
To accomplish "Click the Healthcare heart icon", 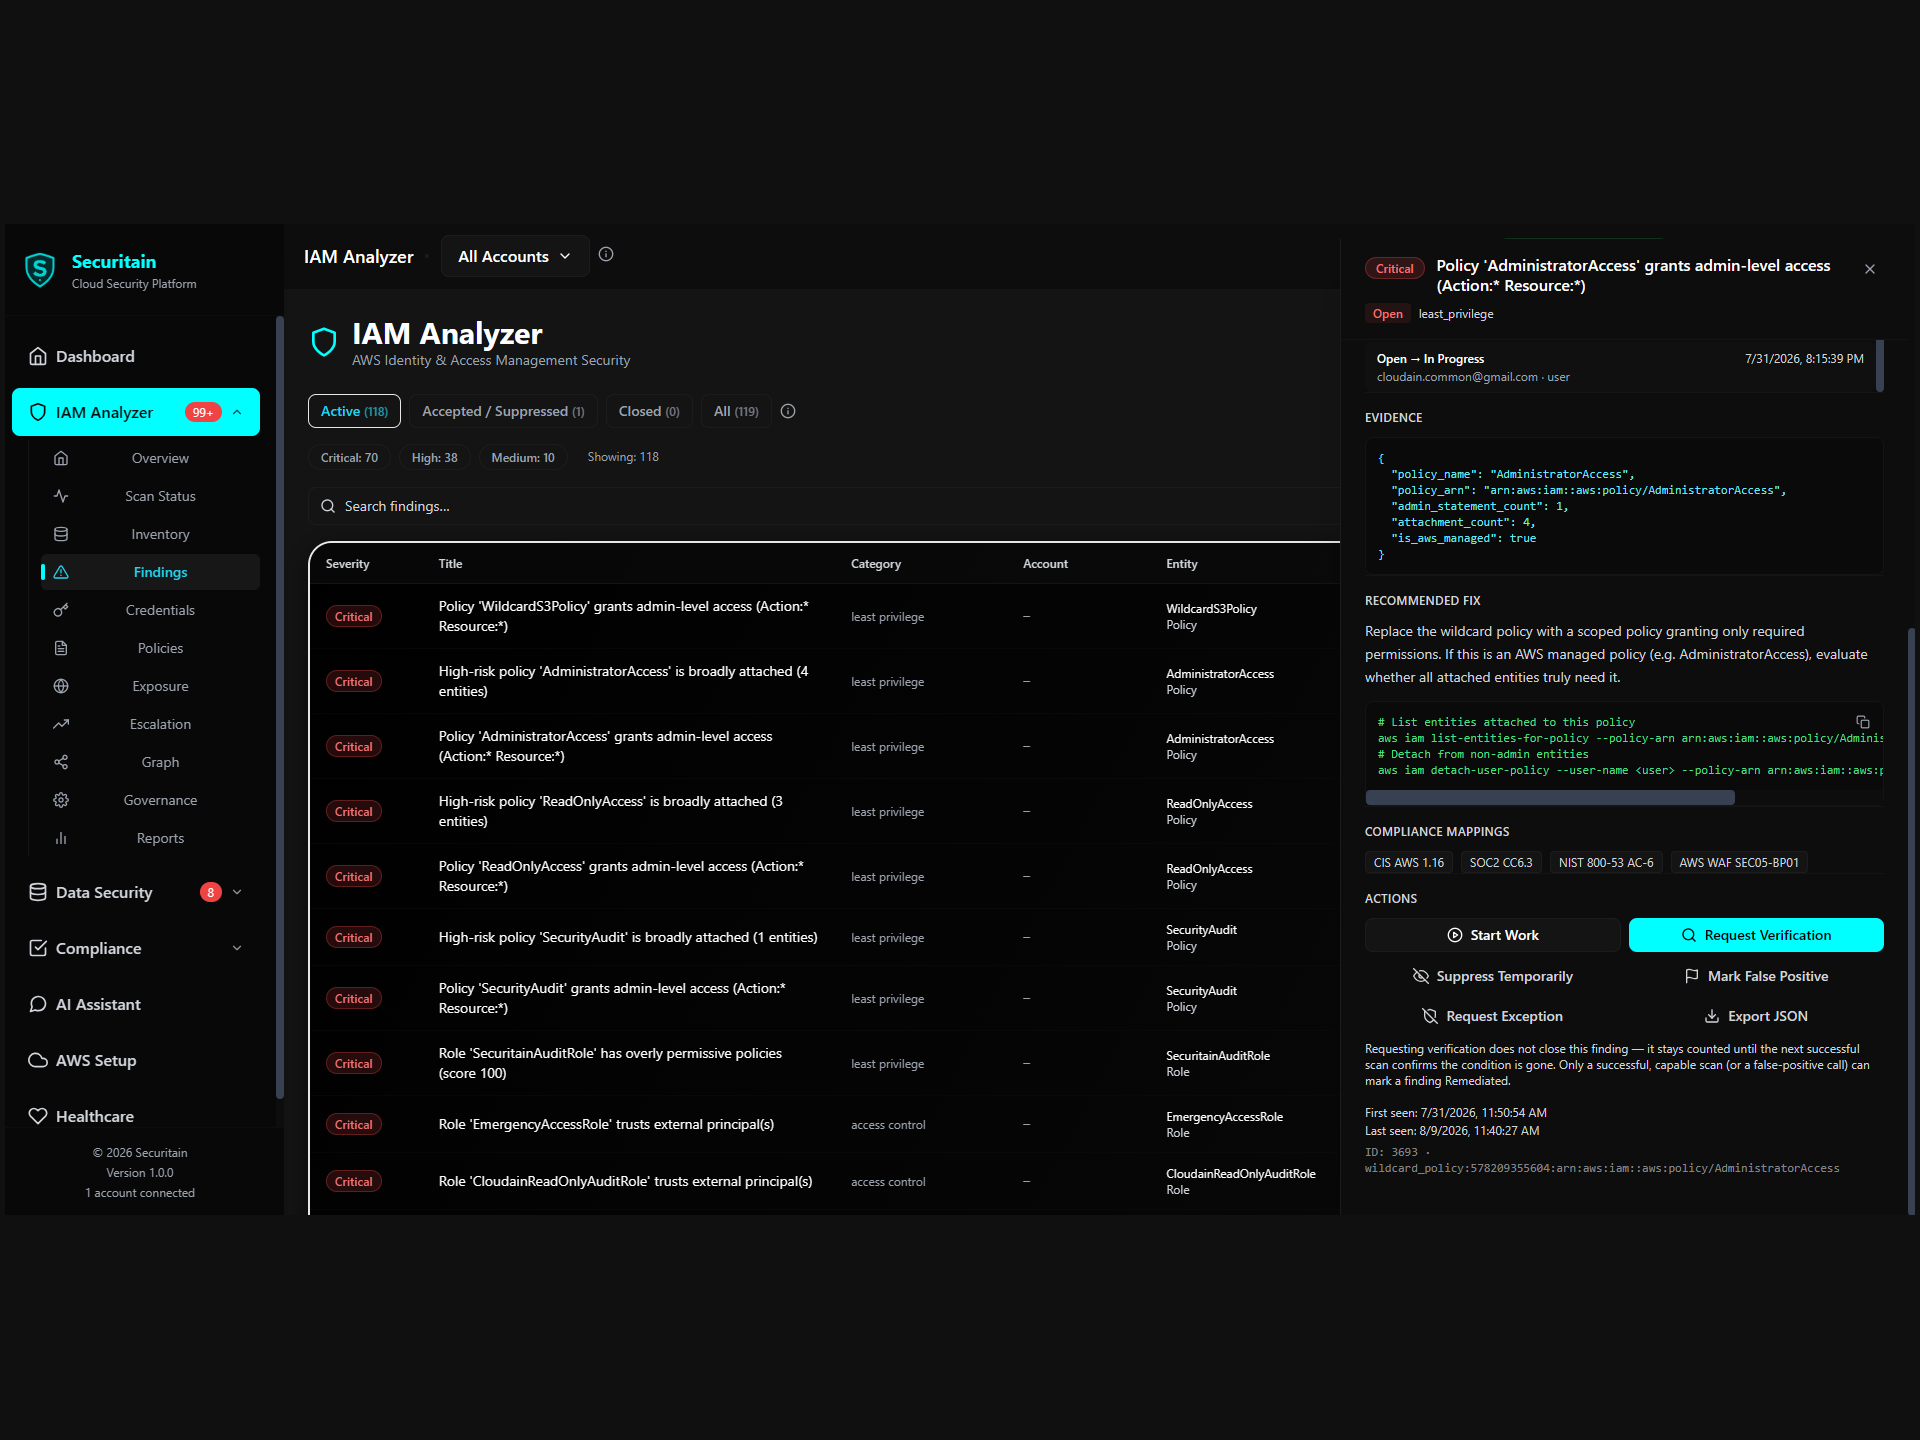I will pos(38,1117).
